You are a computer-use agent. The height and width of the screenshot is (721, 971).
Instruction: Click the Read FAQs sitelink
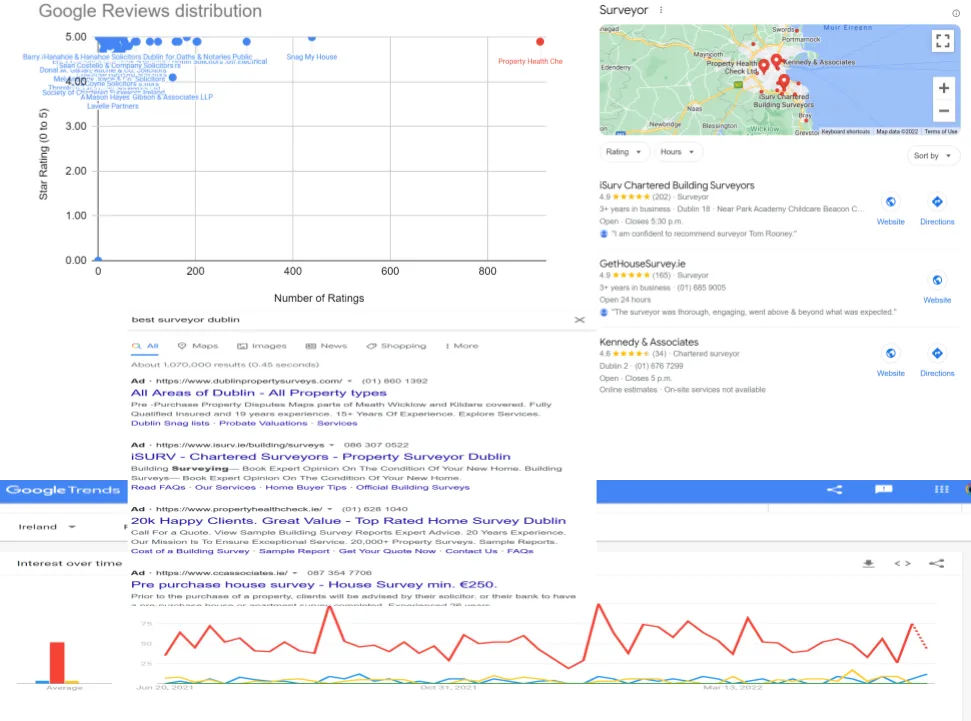(158, 487)
